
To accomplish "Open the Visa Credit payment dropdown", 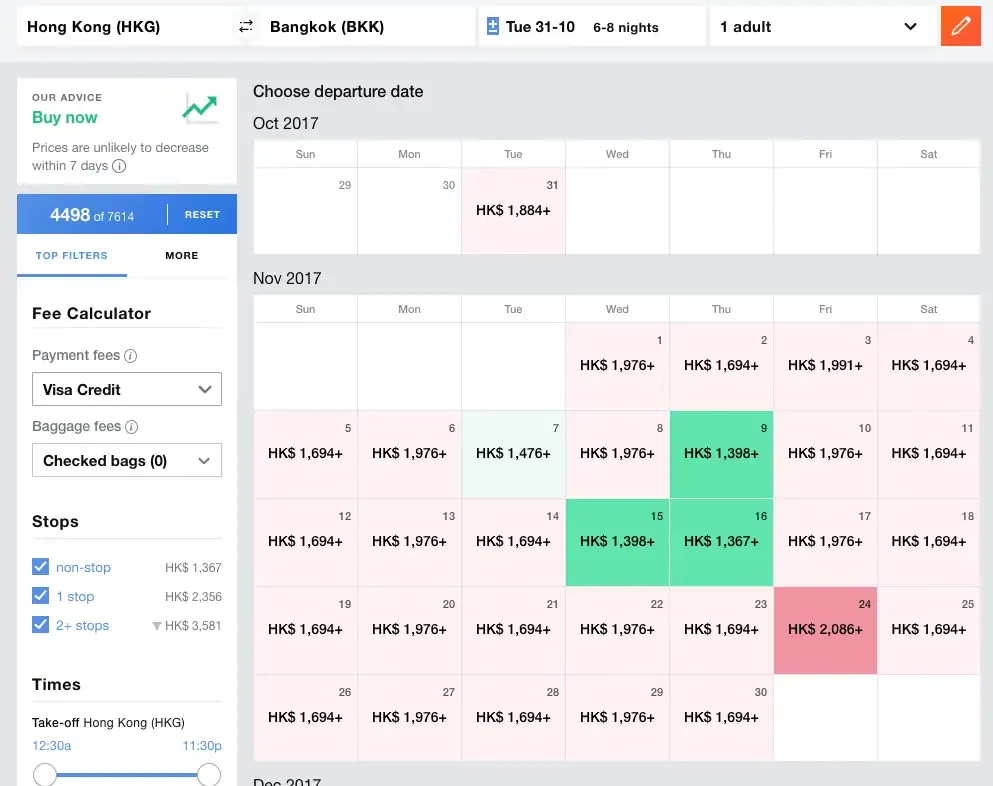I will click(127, 390).
